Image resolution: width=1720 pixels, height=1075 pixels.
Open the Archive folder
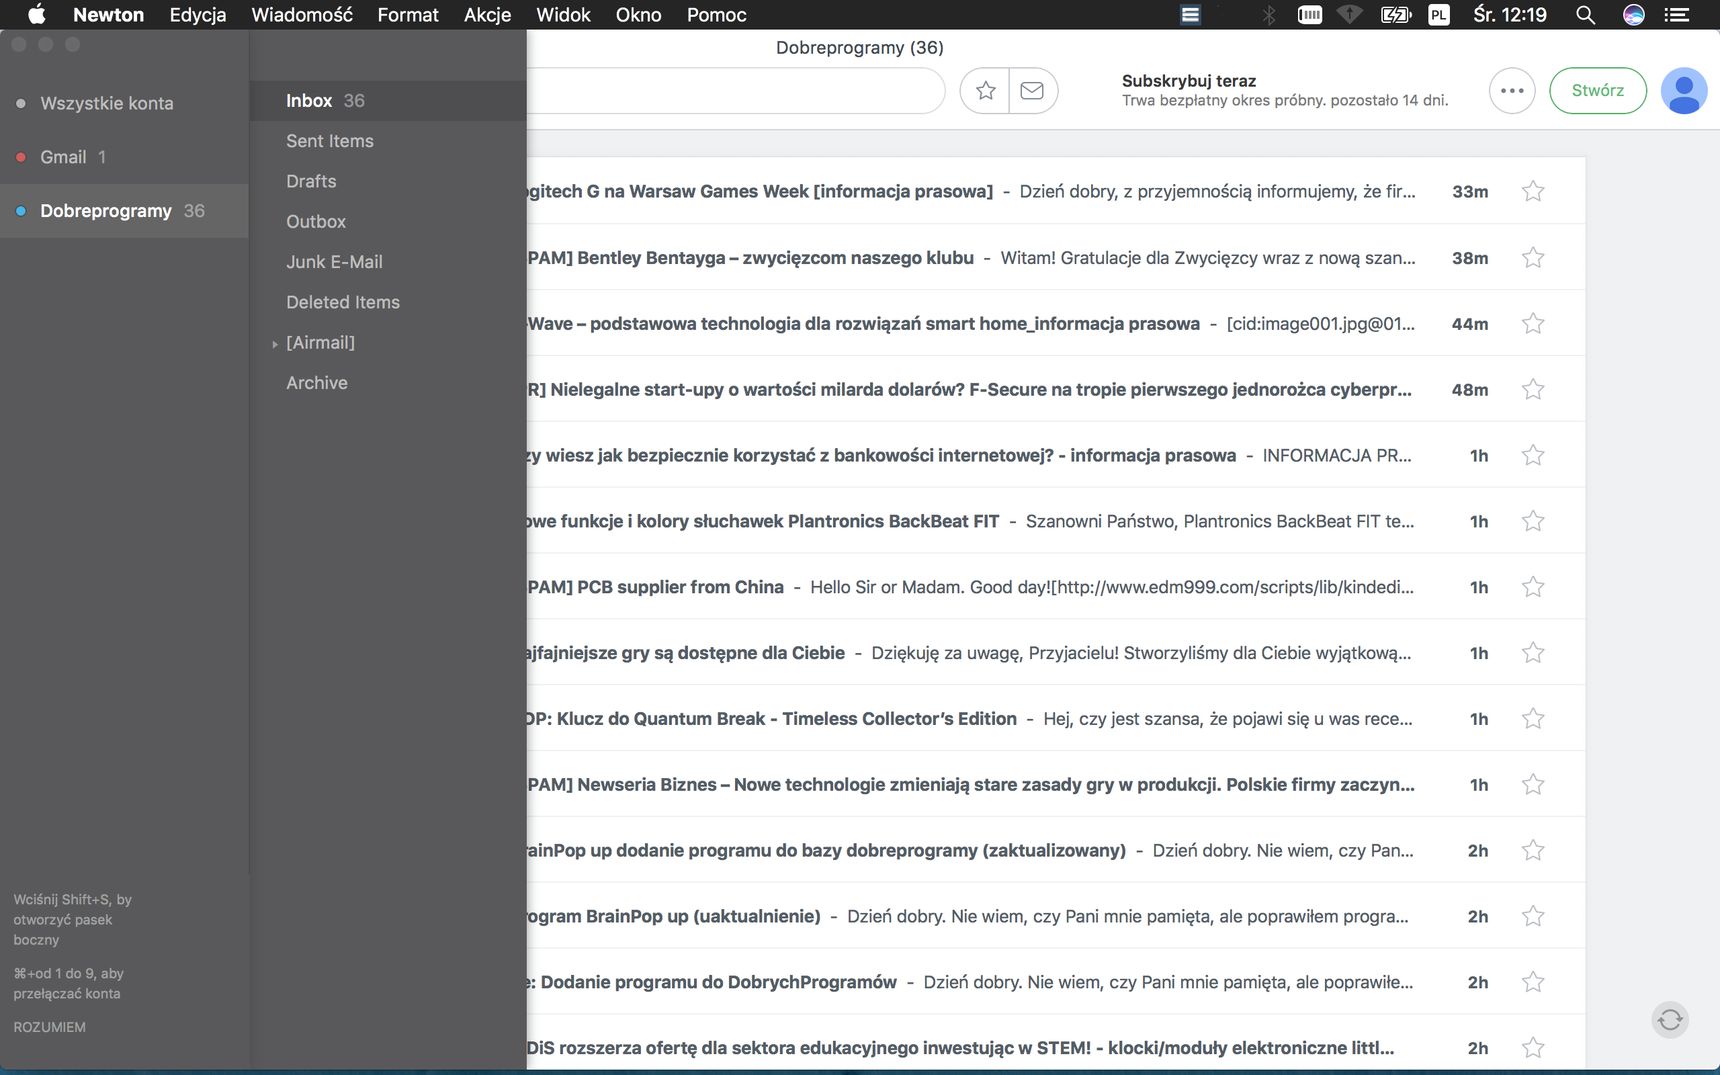click(x=388, y=383)
